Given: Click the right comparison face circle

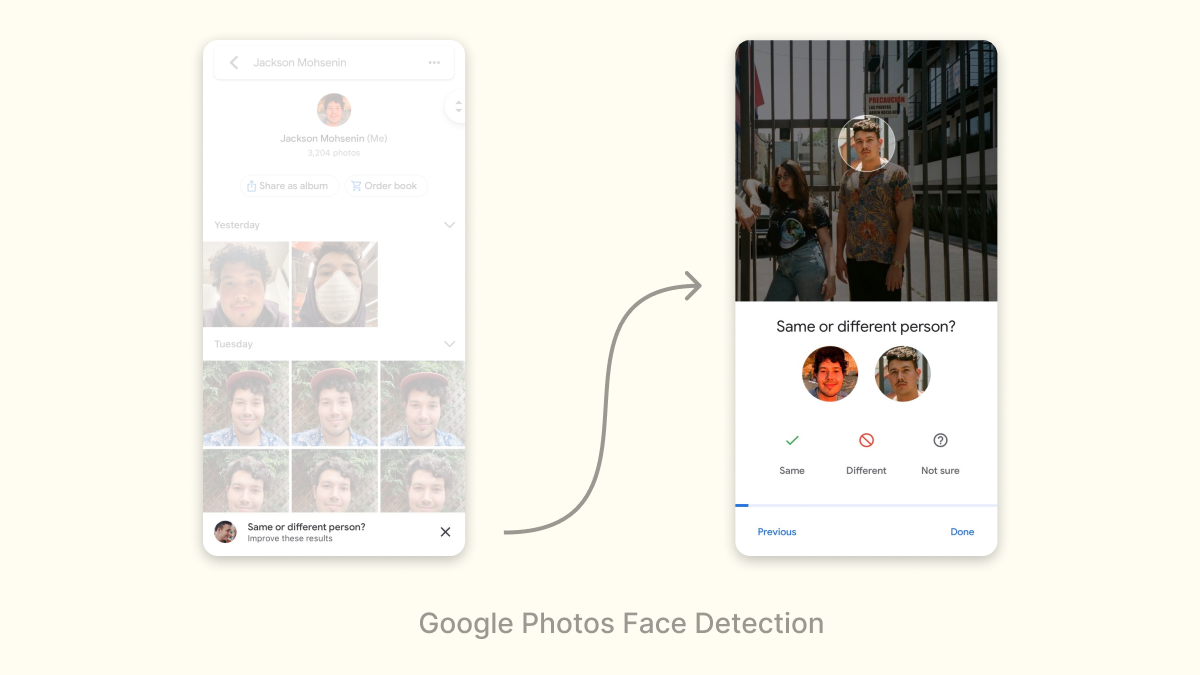Looking at the screenshot, I should 903,374.
